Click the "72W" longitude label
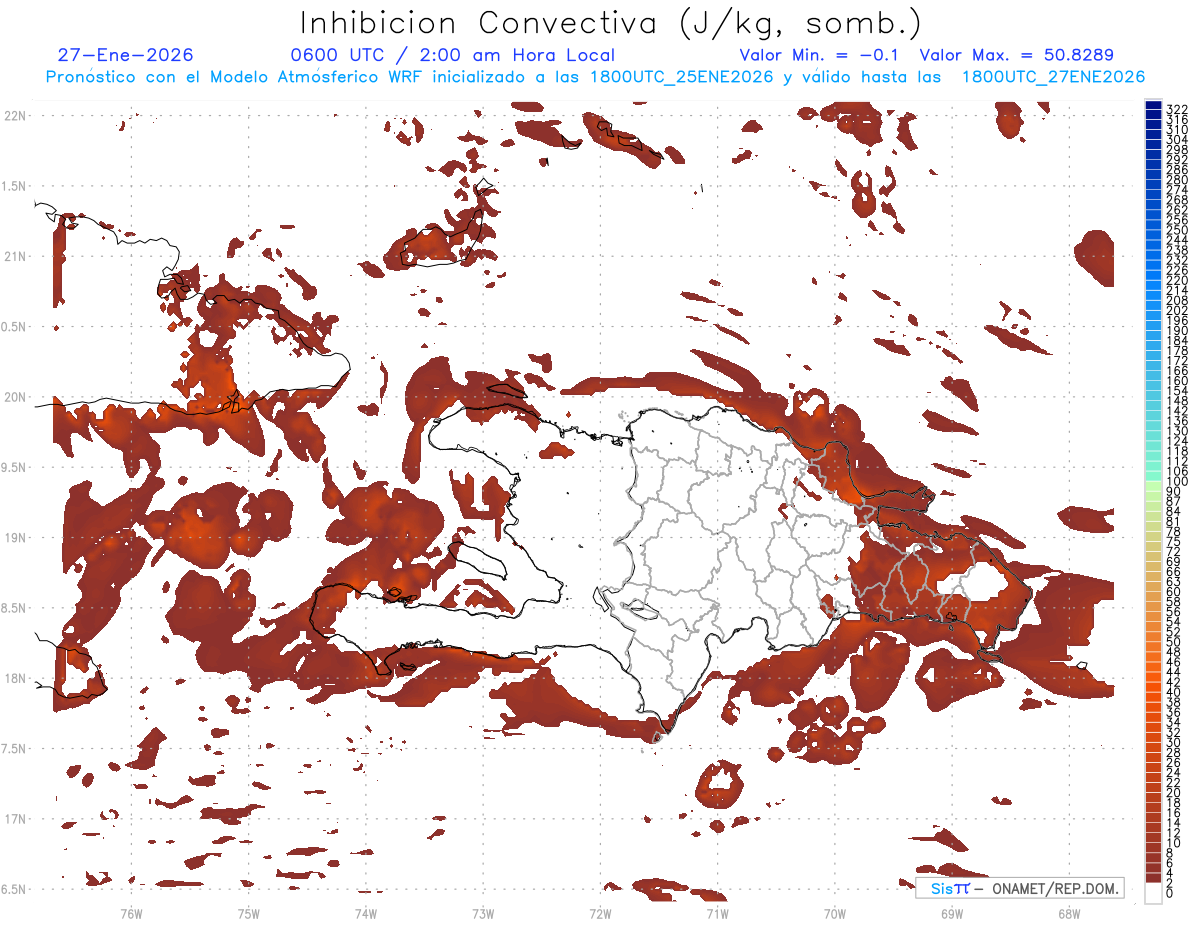1200x927 pixels. pyautogui.click(x=600, y=913)
